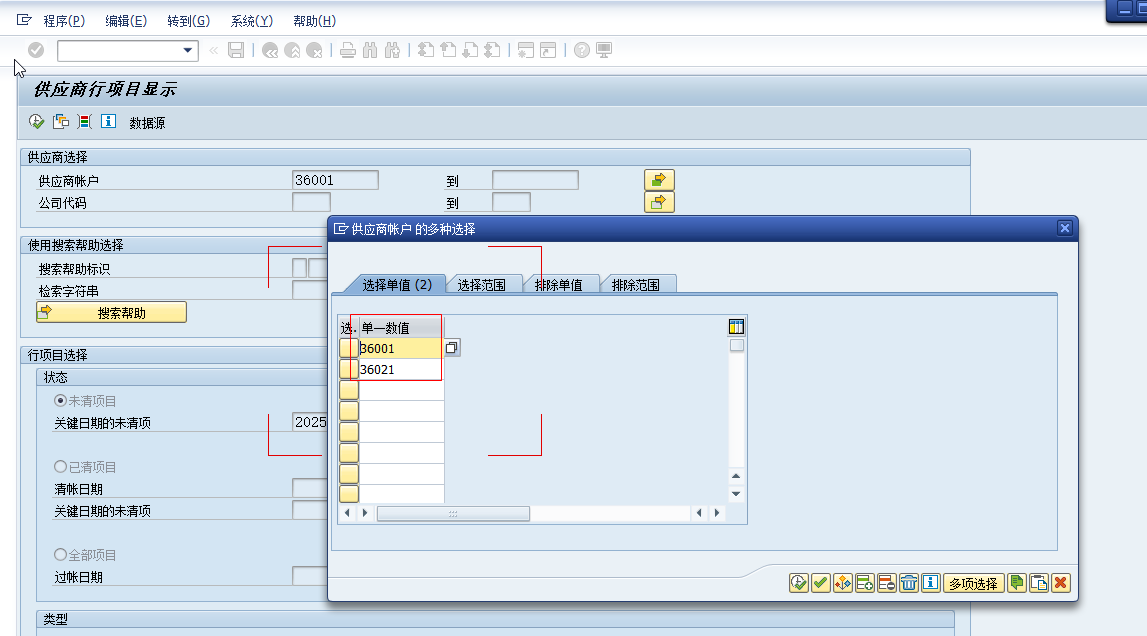This screenshot has width=1147, height=636.
Task: Click the Copy (execute) icon in dialog footer
Action: (799, 583)
